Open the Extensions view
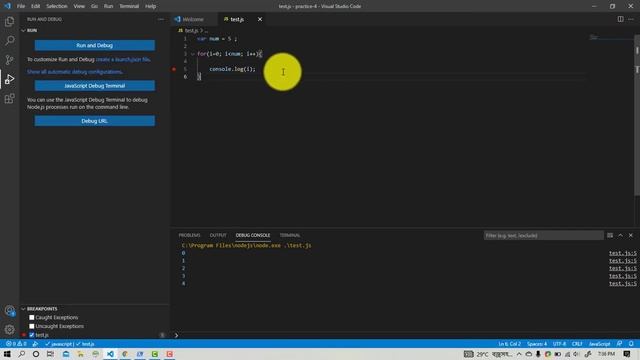Viewport: 640px width, 360px height. [x=9, y=98]
